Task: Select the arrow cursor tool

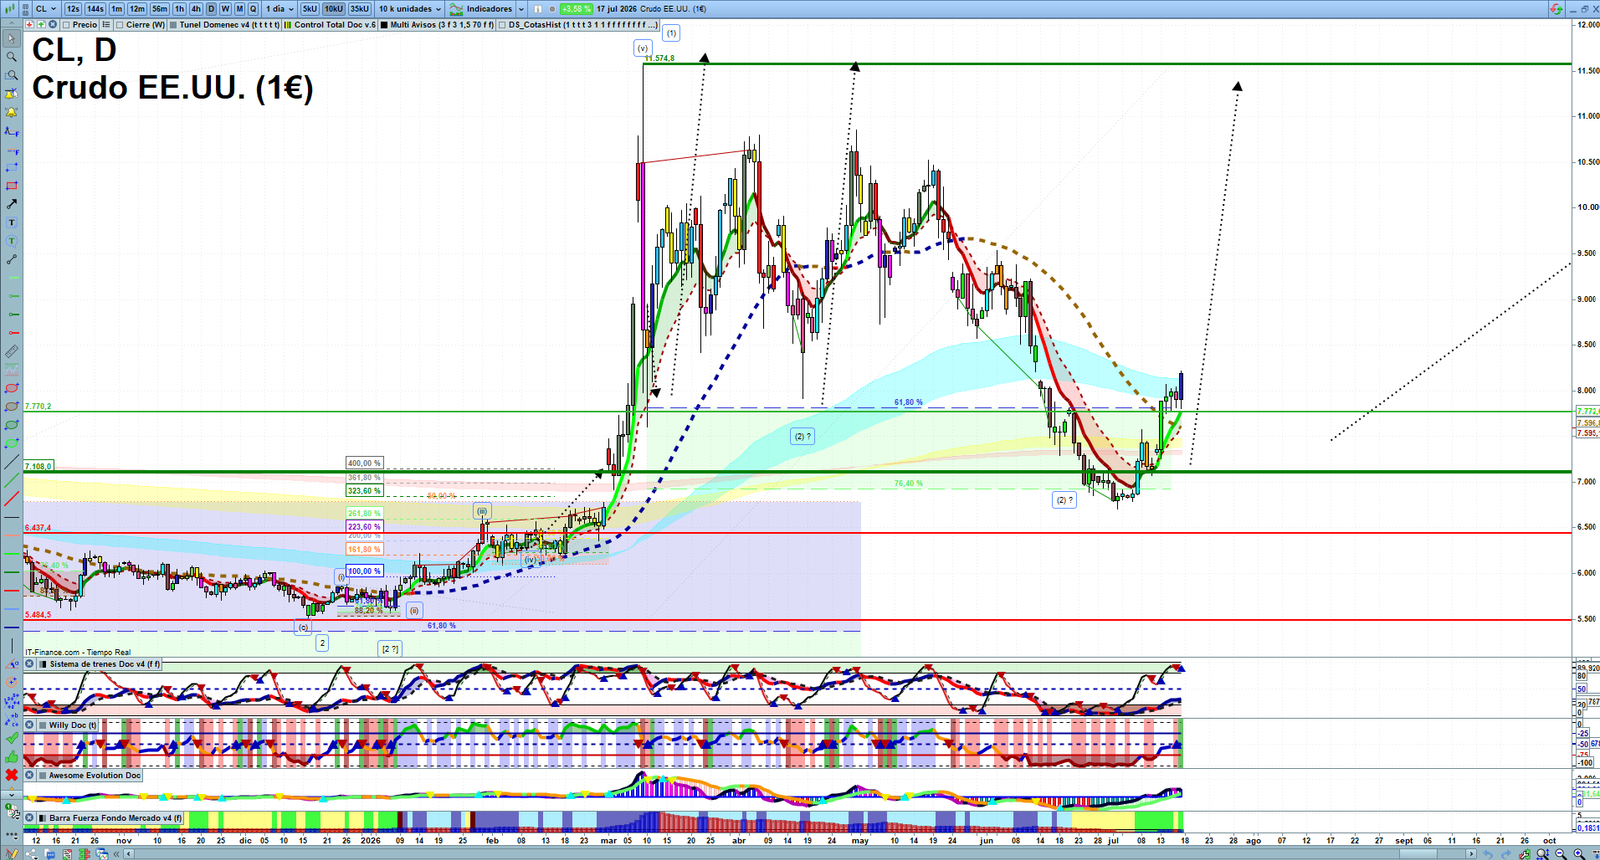Action: tap(11, 39)
